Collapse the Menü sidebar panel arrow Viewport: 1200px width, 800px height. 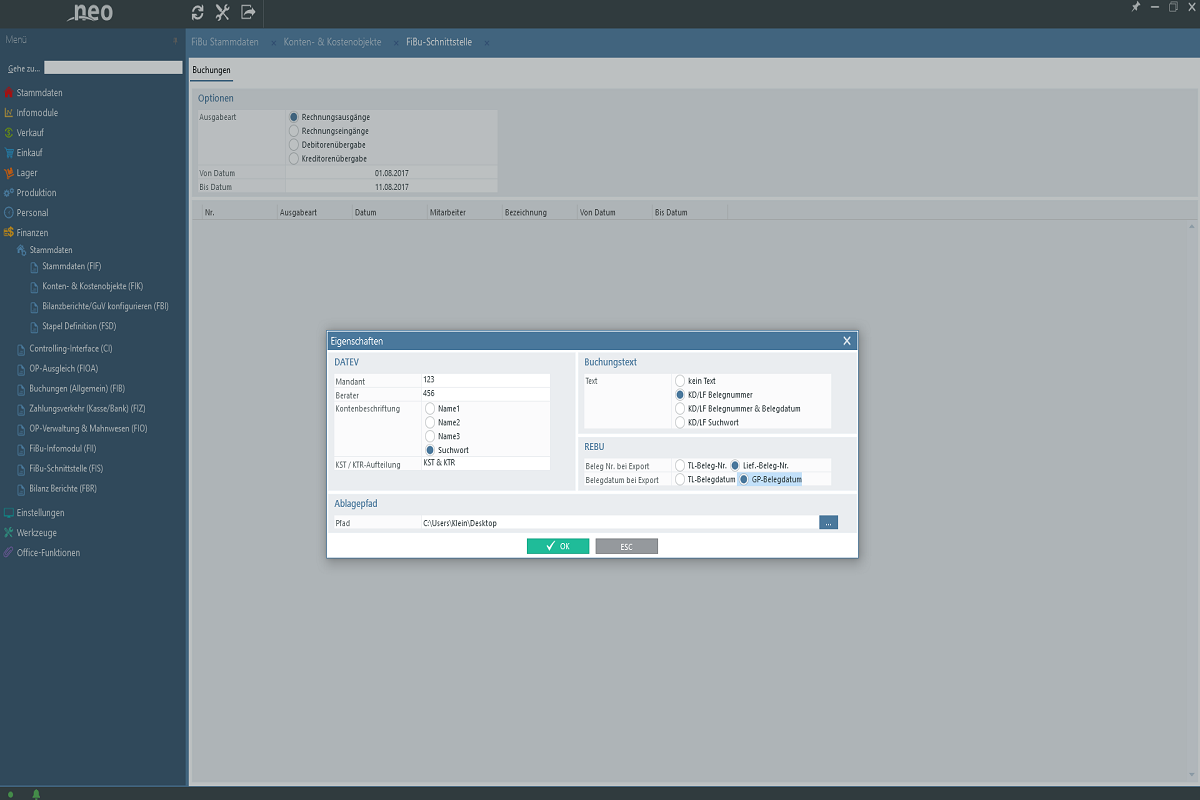(x=176, y=40)
